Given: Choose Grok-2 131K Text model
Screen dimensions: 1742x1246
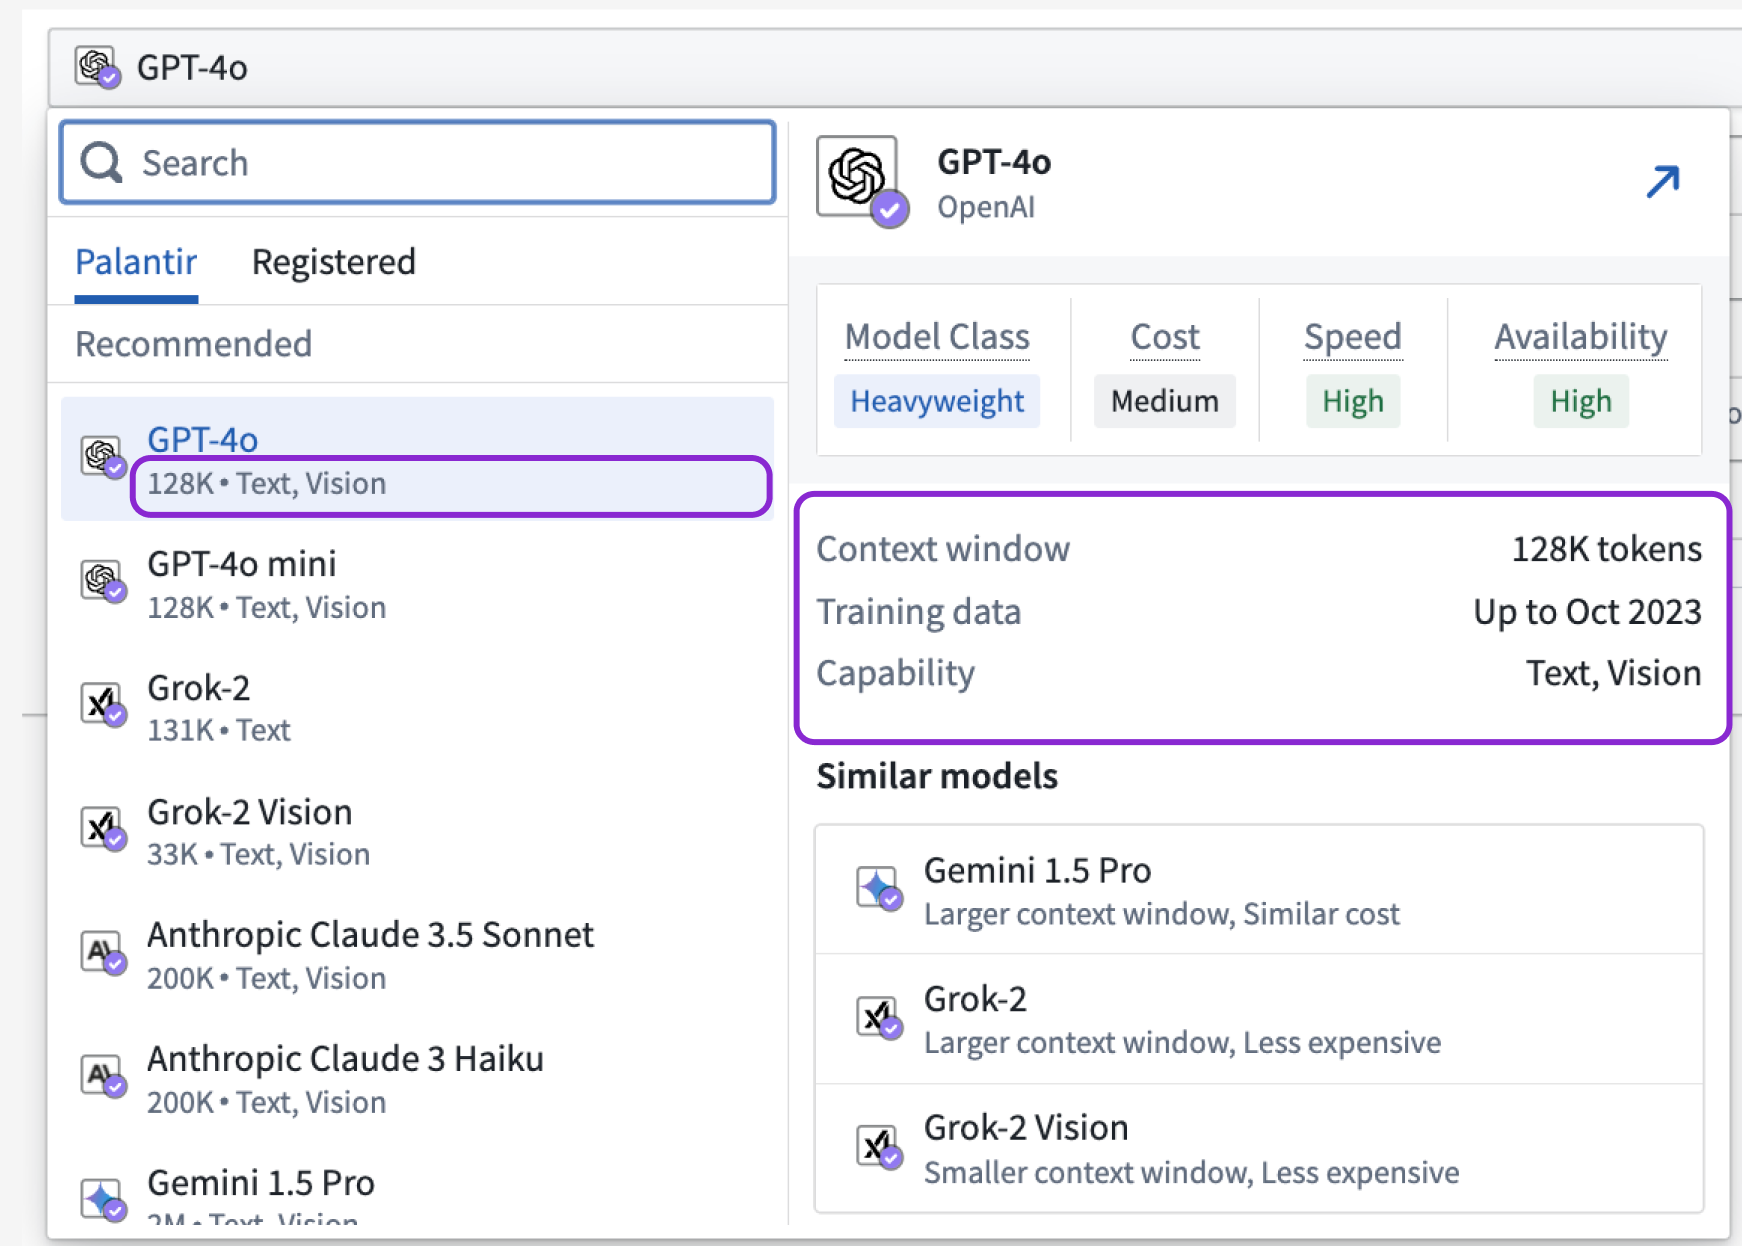Looking at the screenshot, I should [x=417, y=707].
